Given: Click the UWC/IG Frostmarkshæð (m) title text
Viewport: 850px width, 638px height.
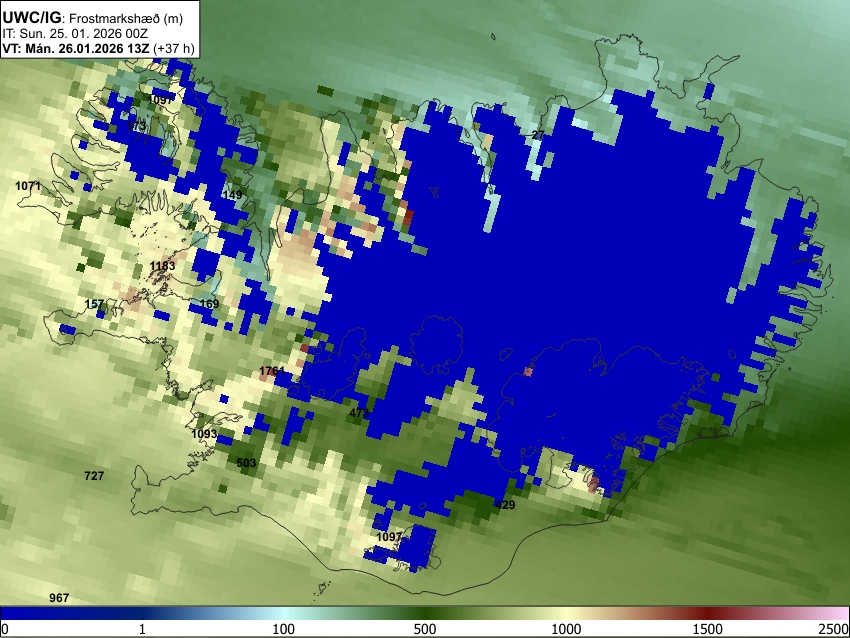Looking at the screenshot, I should [93, 18].
